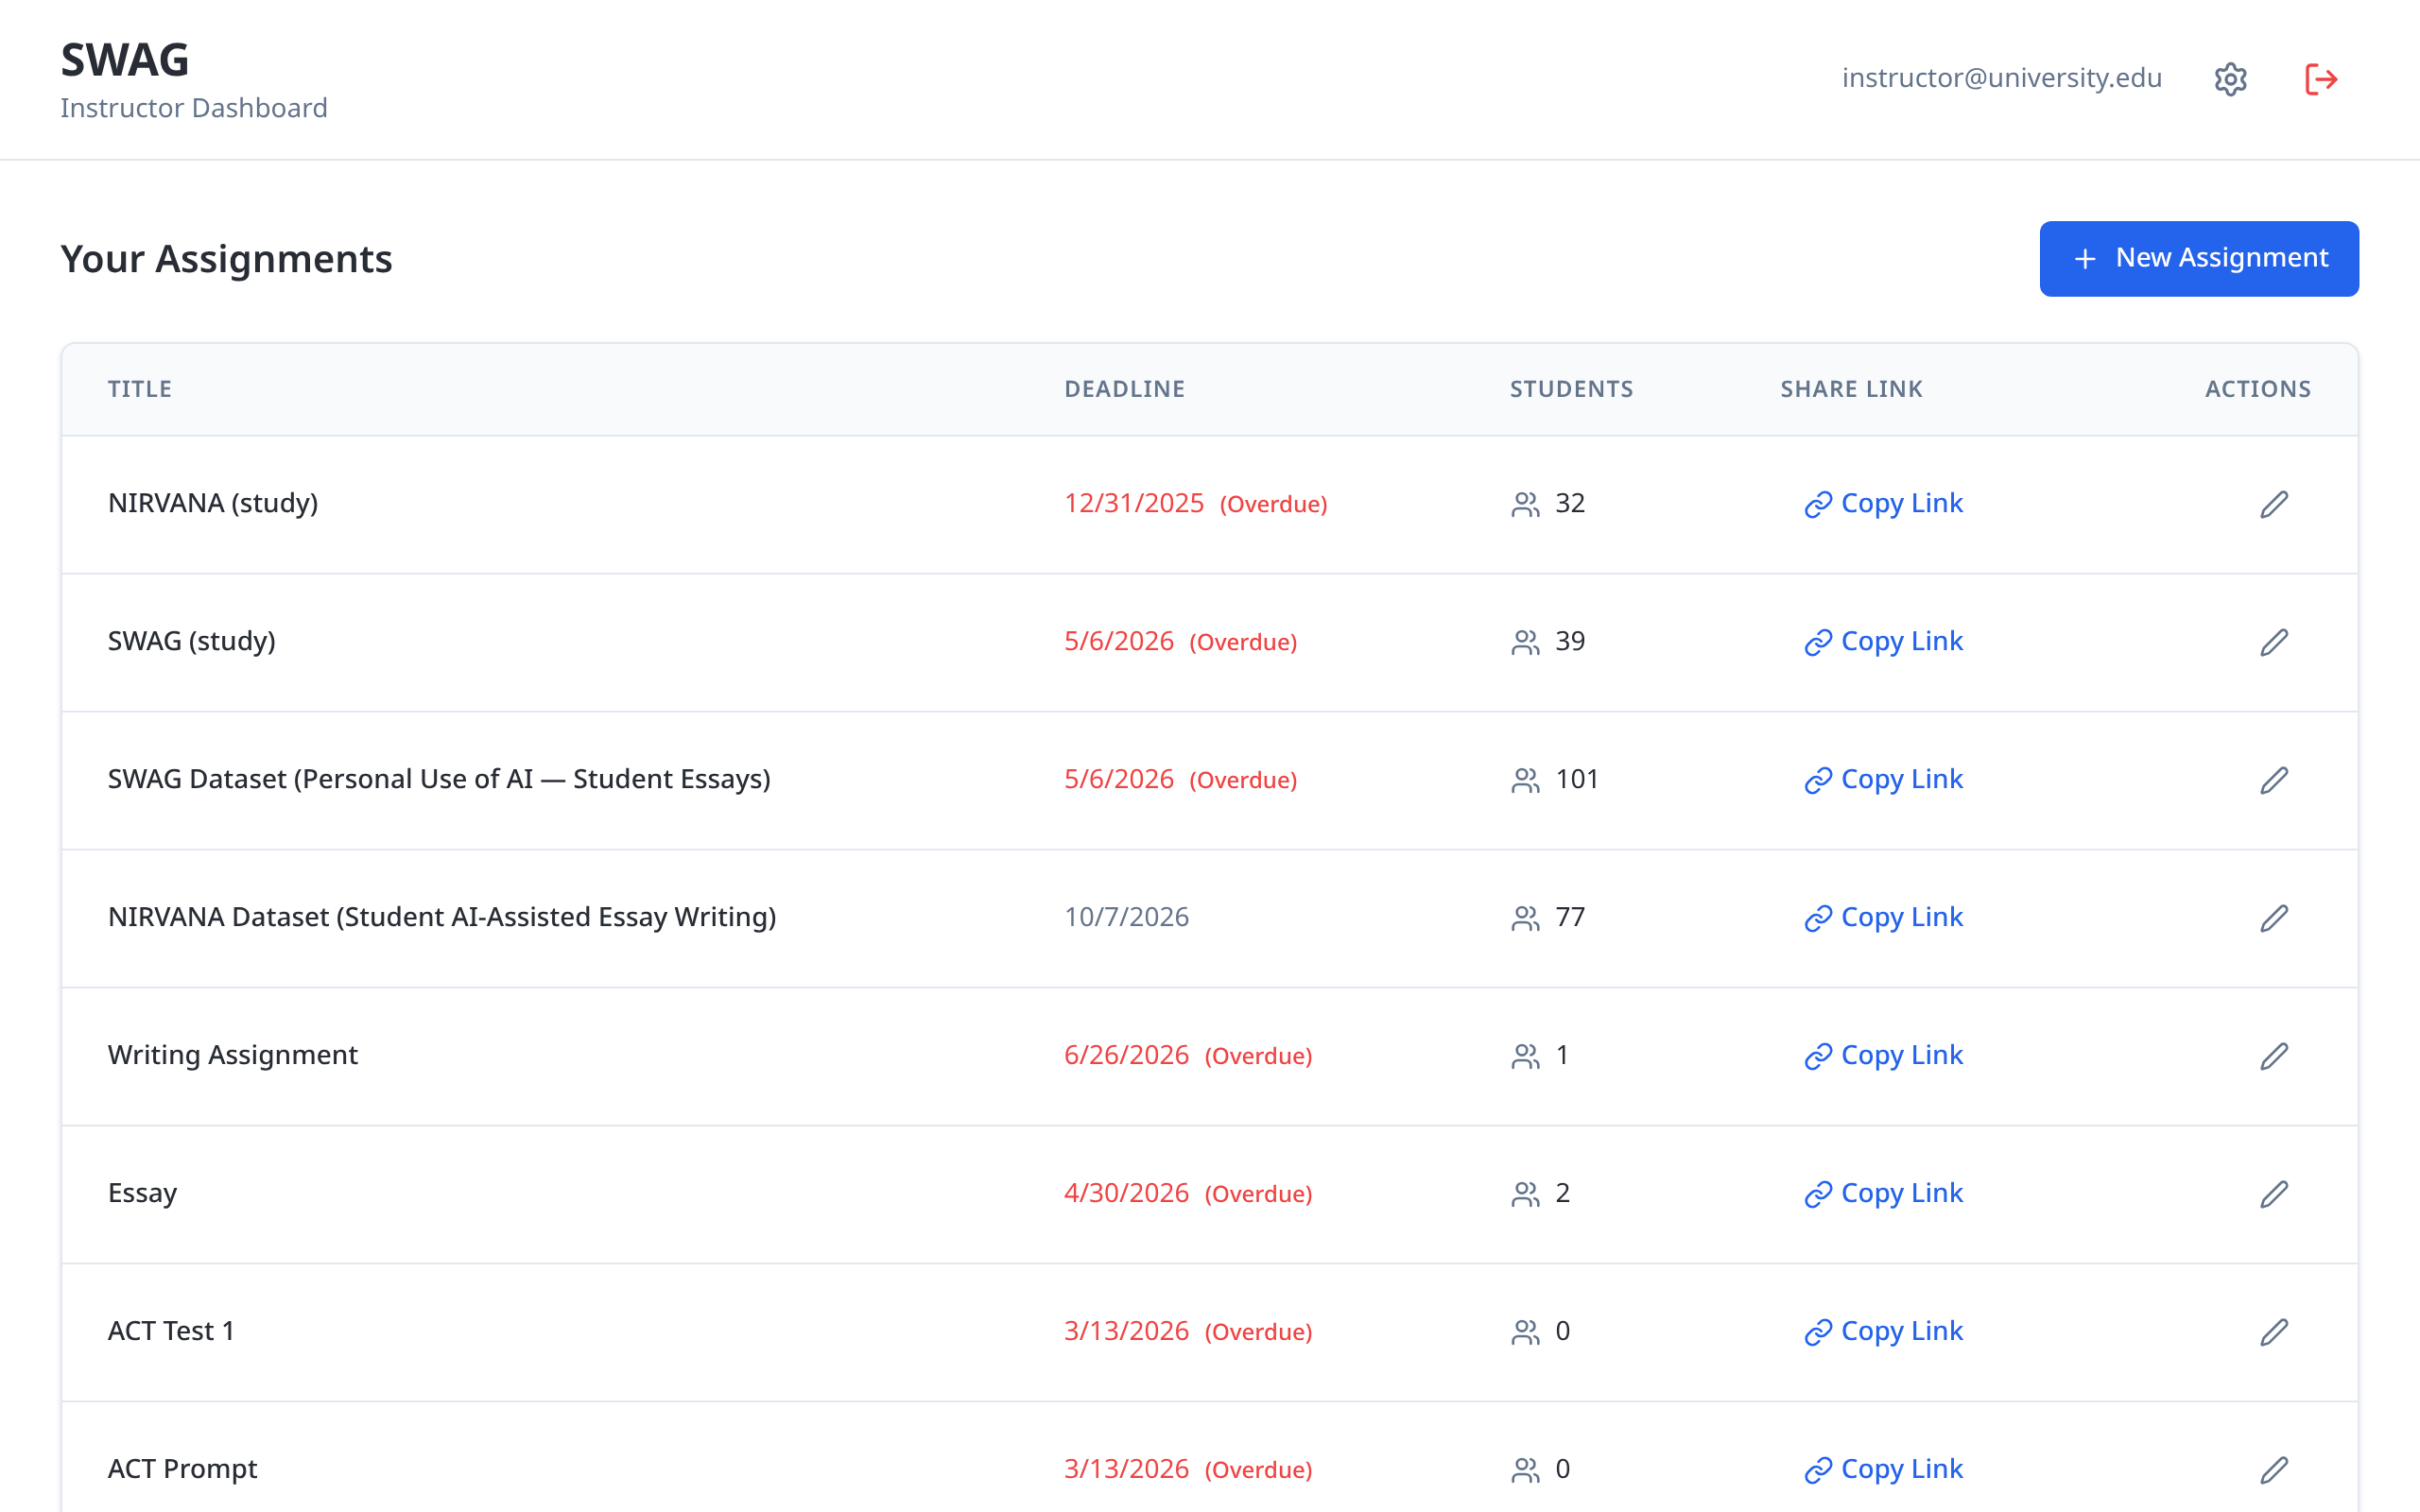Click the 10/7/2026 deadline cell
The image size is (2420, 1512).
coord(1126,917)
